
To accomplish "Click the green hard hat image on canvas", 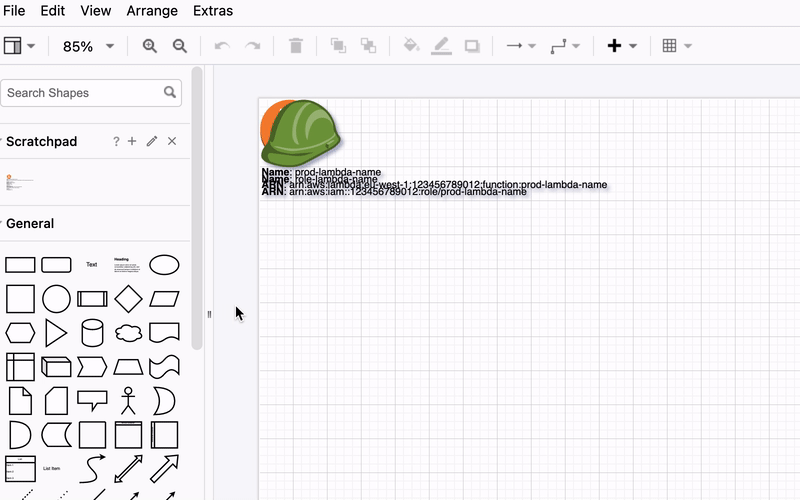I will 300,133.
